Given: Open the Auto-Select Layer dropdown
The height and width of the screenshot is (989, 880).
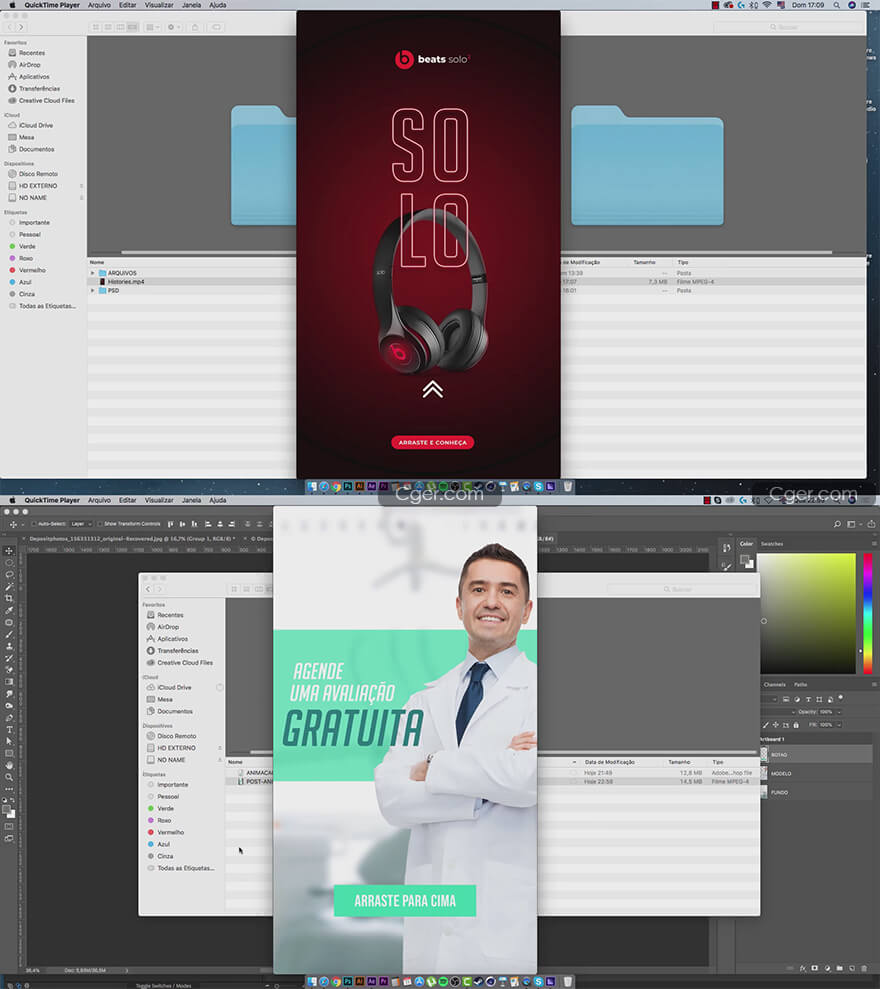Looking at the screenshot, I should click(81, 524).
